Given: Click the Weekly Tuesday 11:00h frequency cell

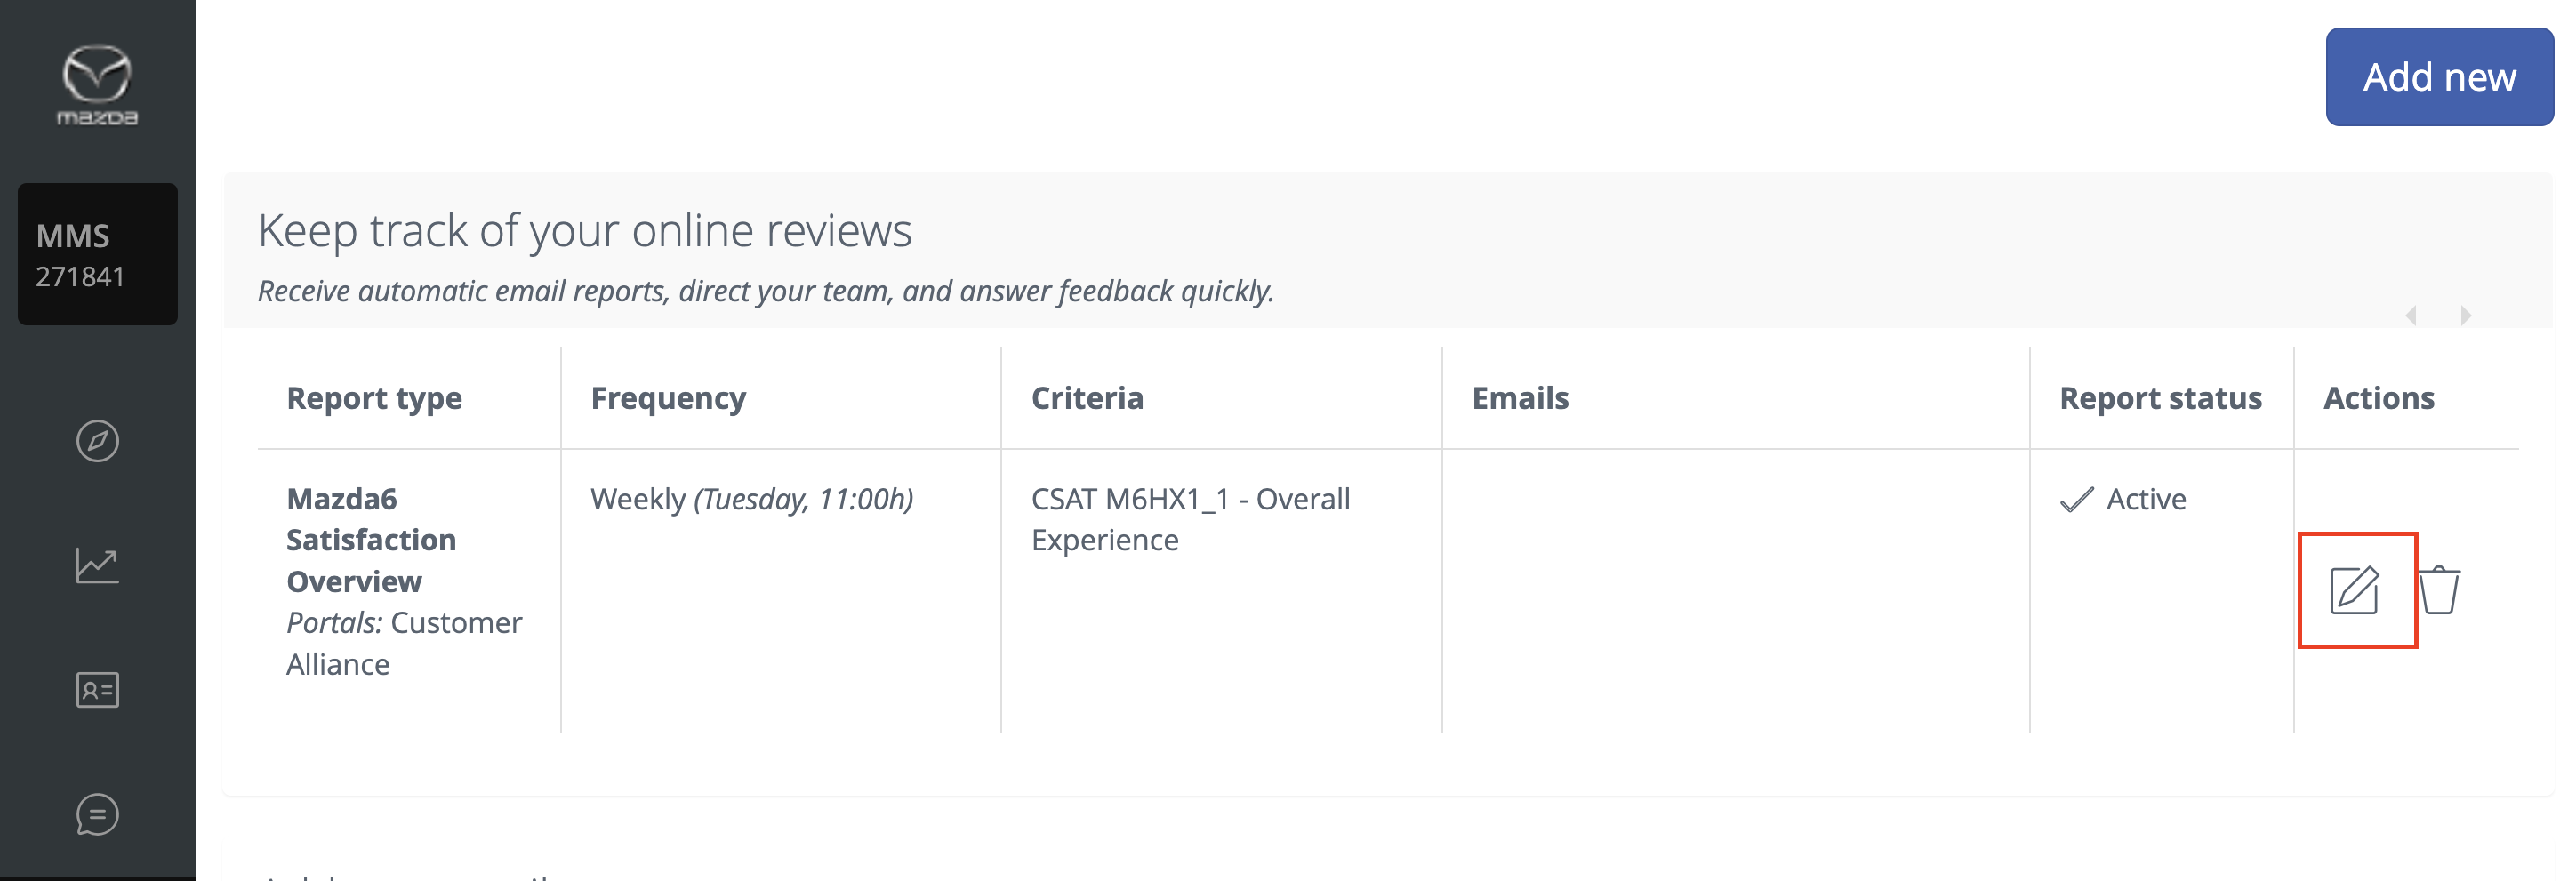Looking at the screenshot, I should (x=751, y=499).
